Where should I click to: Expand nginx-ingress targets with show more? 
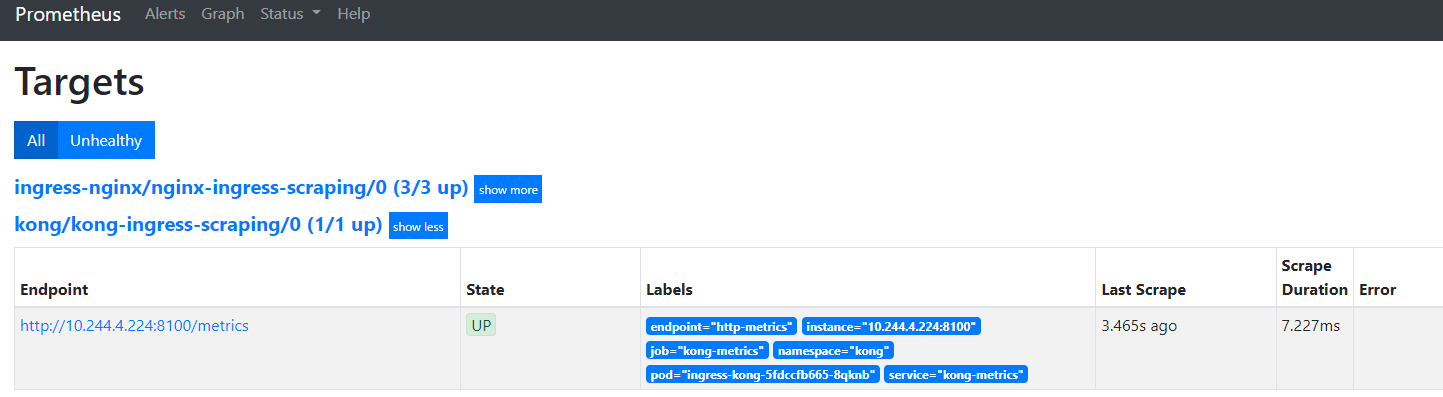point(508,189)
